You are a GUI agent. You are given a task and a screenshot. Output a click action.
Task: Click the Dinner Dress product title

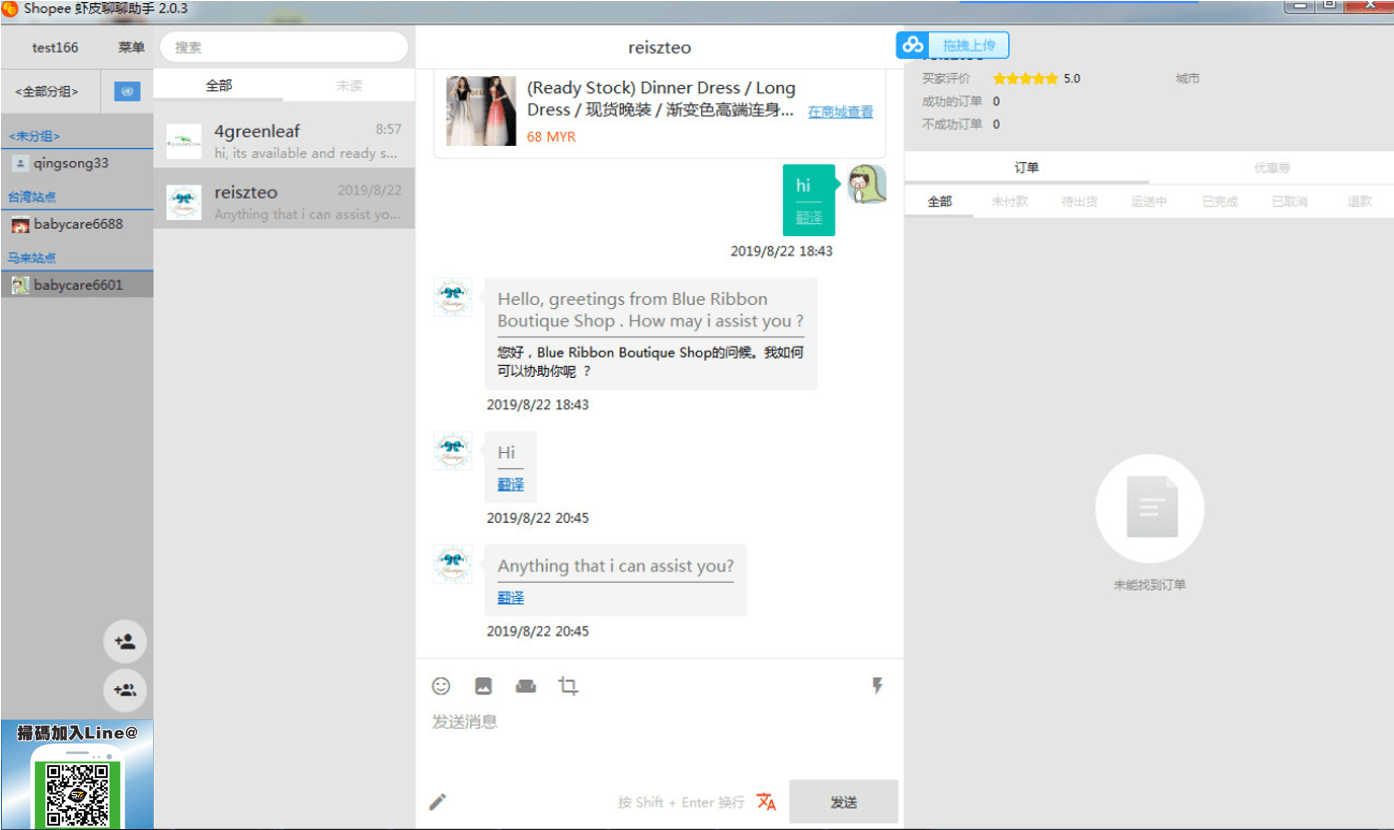[x=661, y=98]
